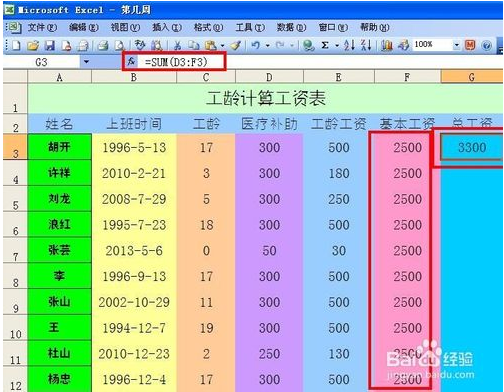Select medical subsidy cell showing 50

click(x=269, y=250)
